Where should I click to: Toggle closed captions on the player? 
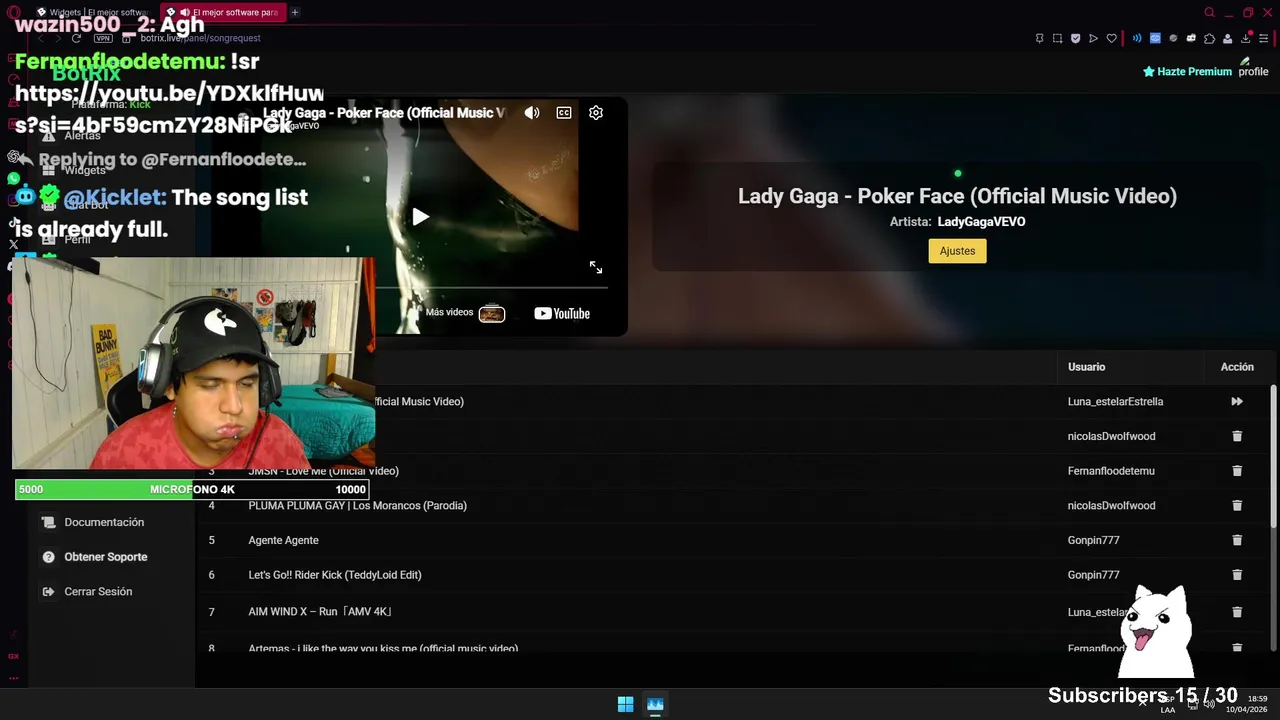[564, 113]
